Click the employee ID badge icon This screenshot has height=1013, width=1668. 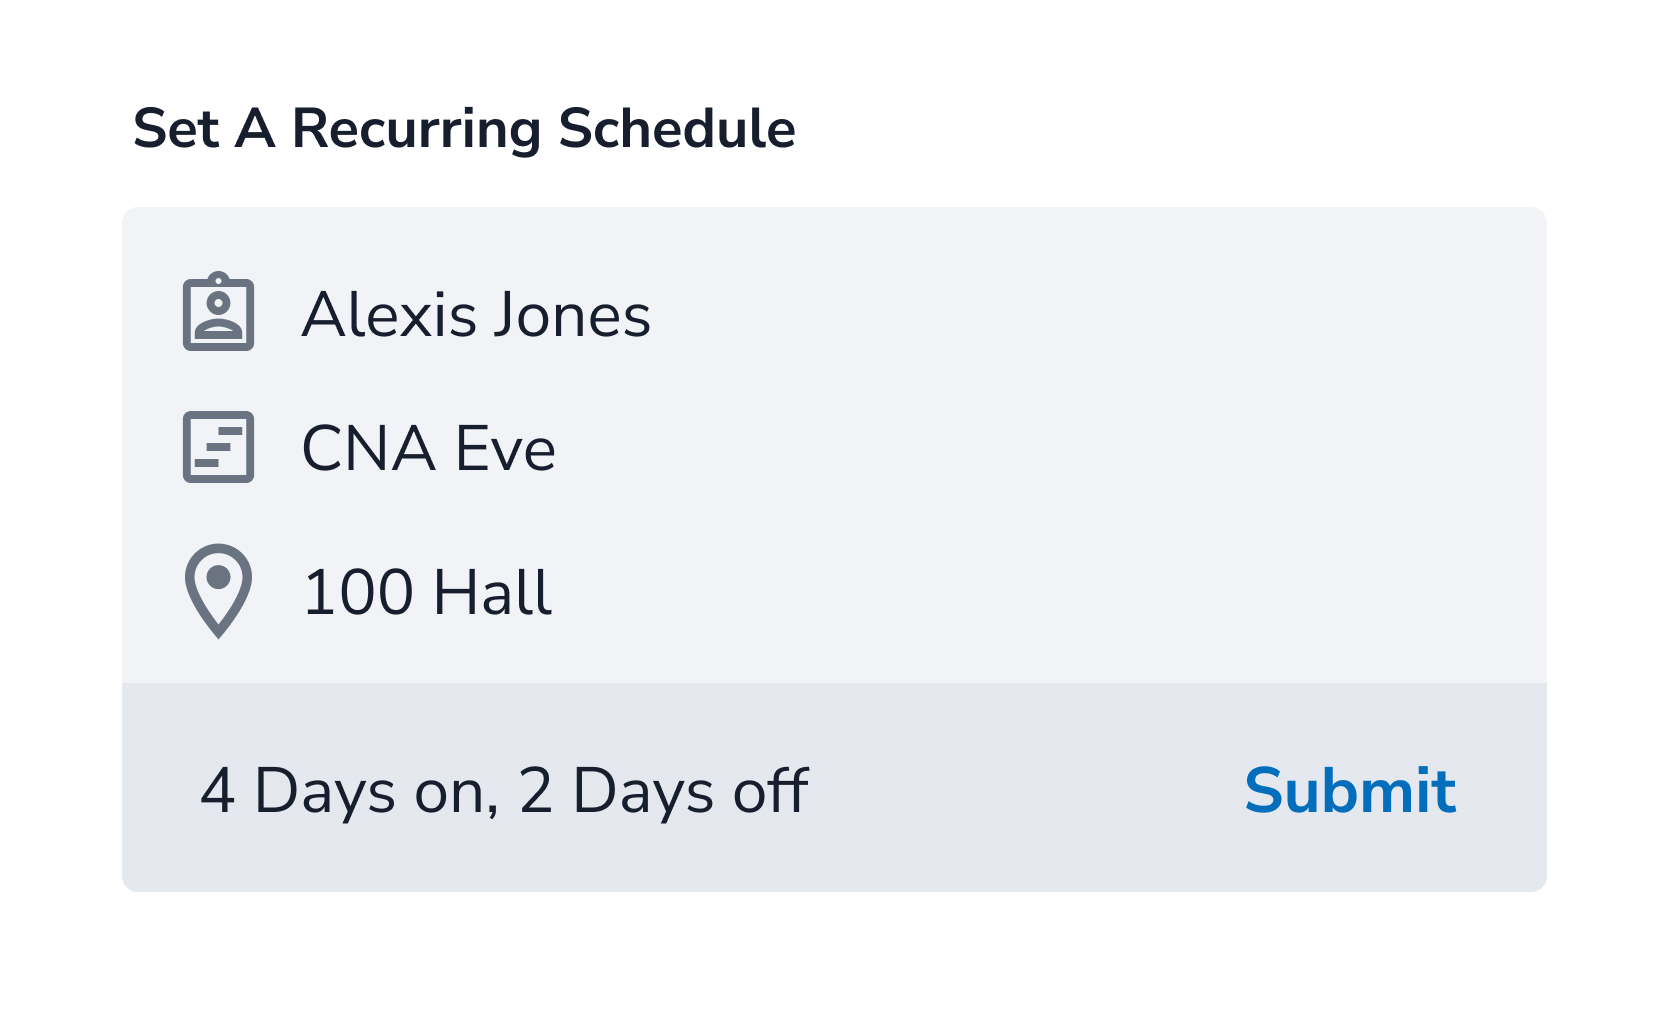pyautogui.click(x=218, y=313)
